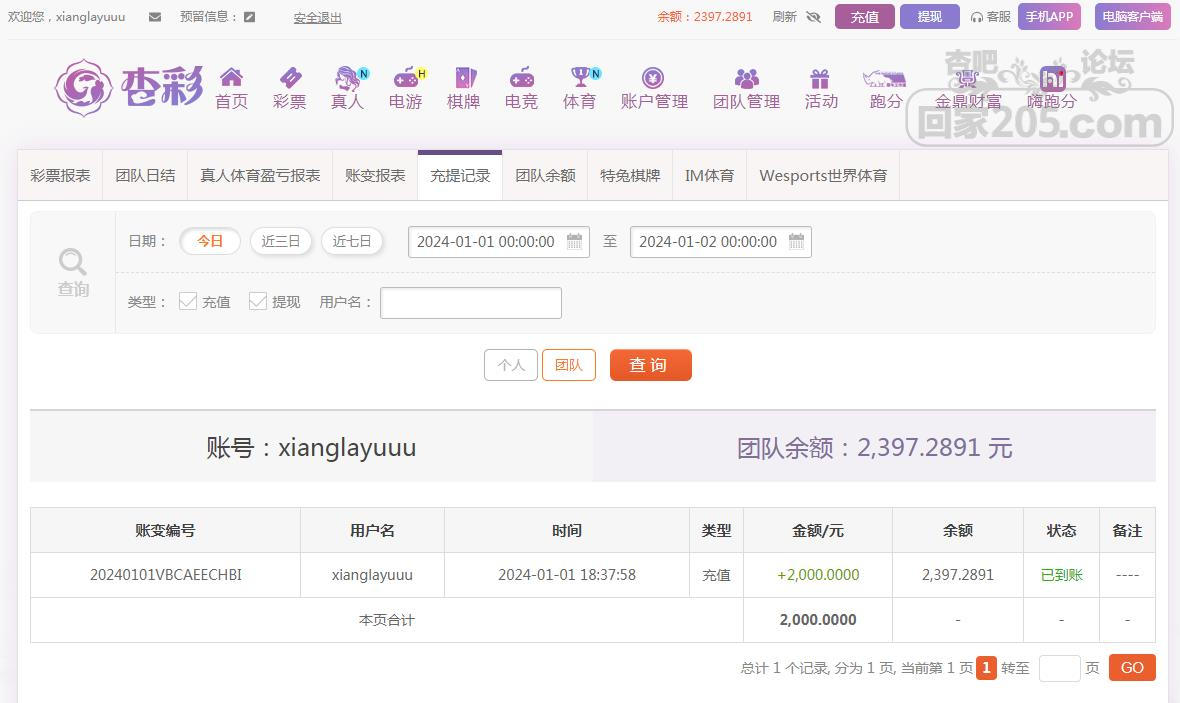Image resolution: width=1180 pixels, height=703 pixels.
Task: Open 金鼎财富 navigation icon
Action: [x=968, y=78]
